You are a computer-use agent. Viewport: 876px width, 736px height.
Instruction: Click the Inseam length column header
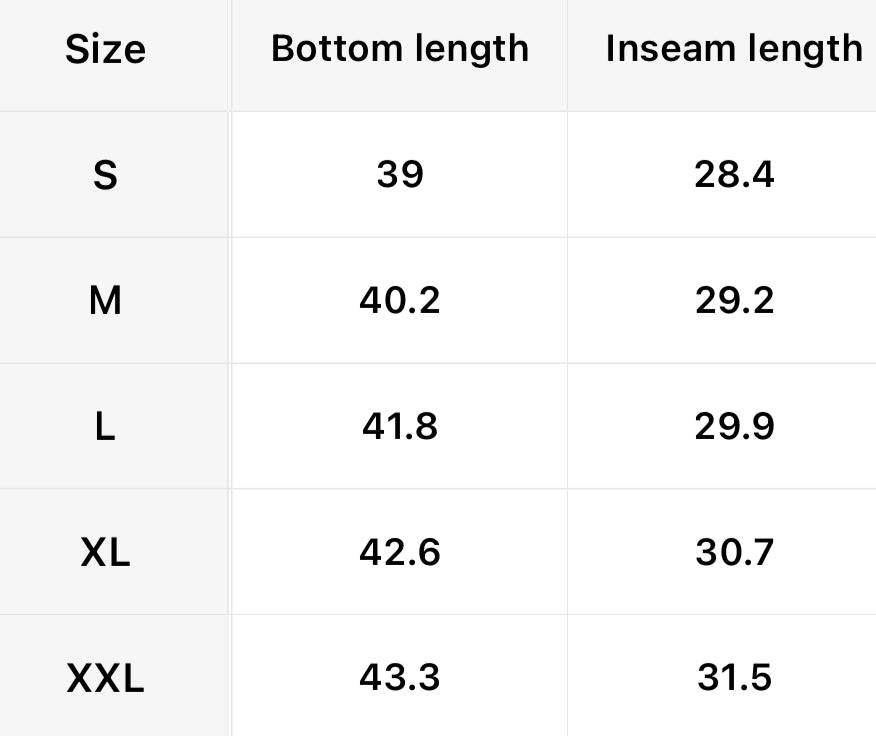[733, 49]
